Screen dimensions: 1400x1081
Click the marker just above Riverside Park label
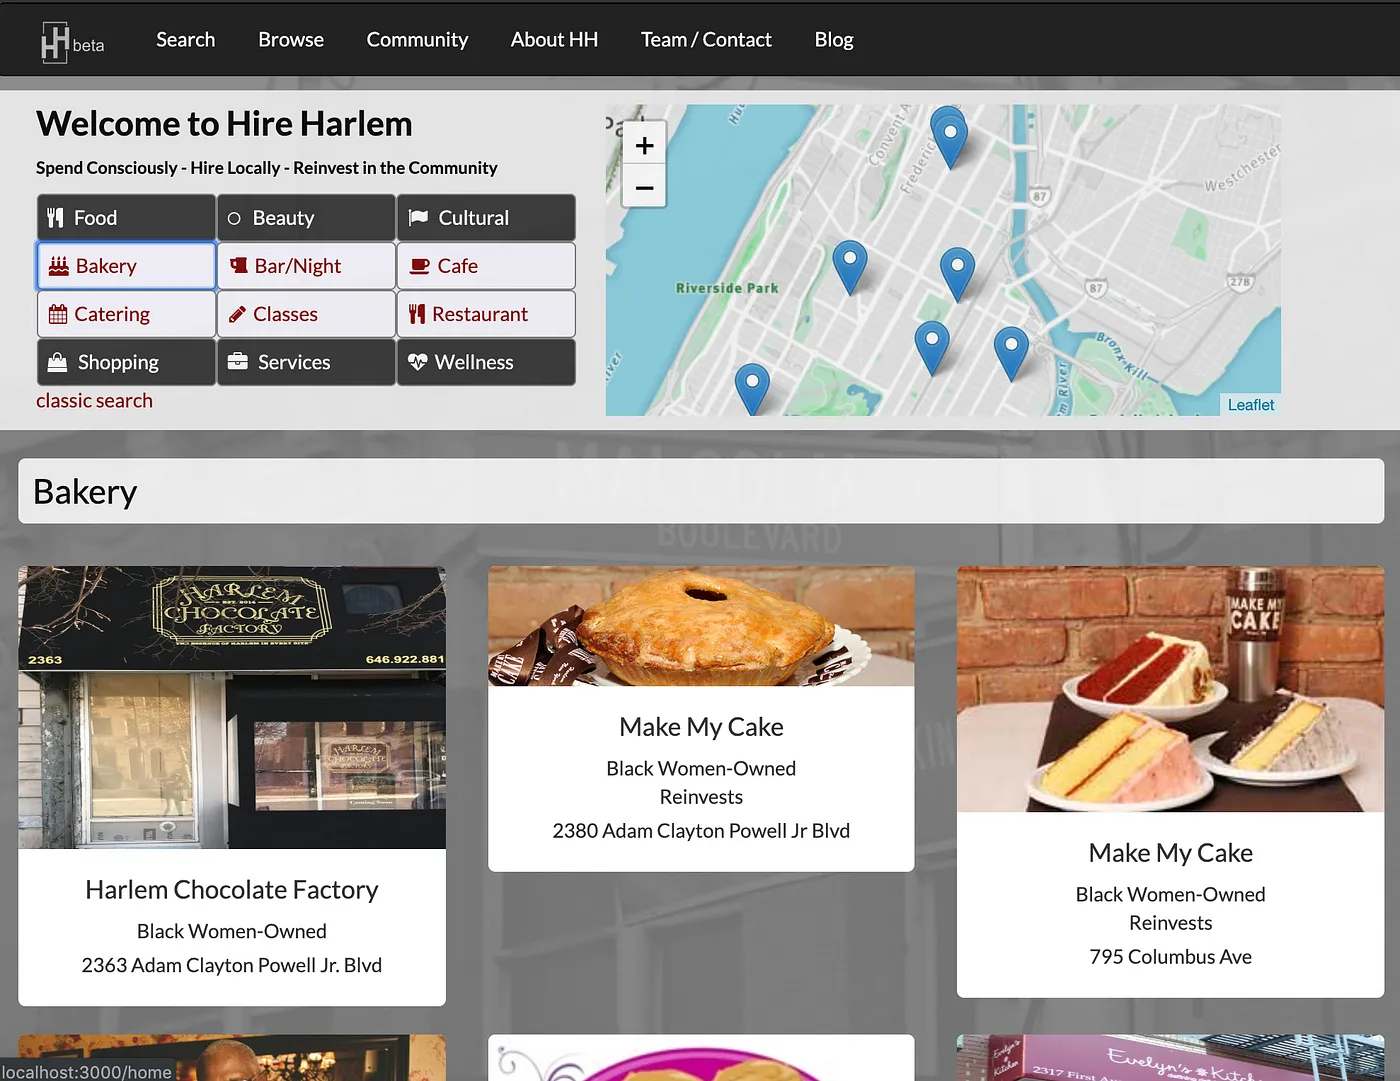coord(850,268)
